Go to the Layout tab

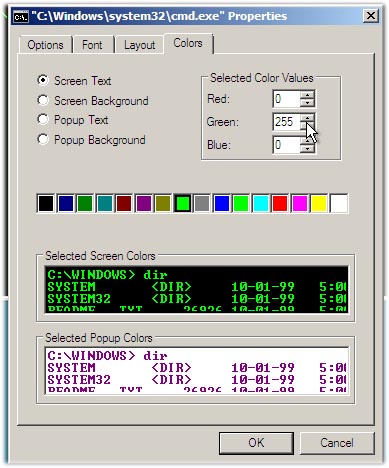click(139, 45)
